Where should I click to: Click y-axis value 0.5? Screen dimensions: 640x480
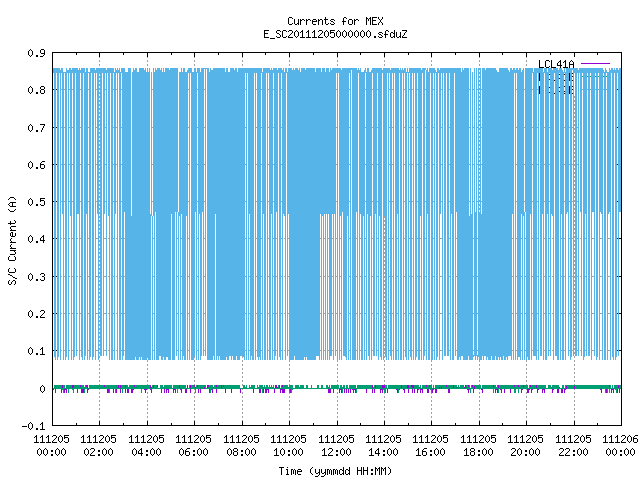click(x=36, y=202)
